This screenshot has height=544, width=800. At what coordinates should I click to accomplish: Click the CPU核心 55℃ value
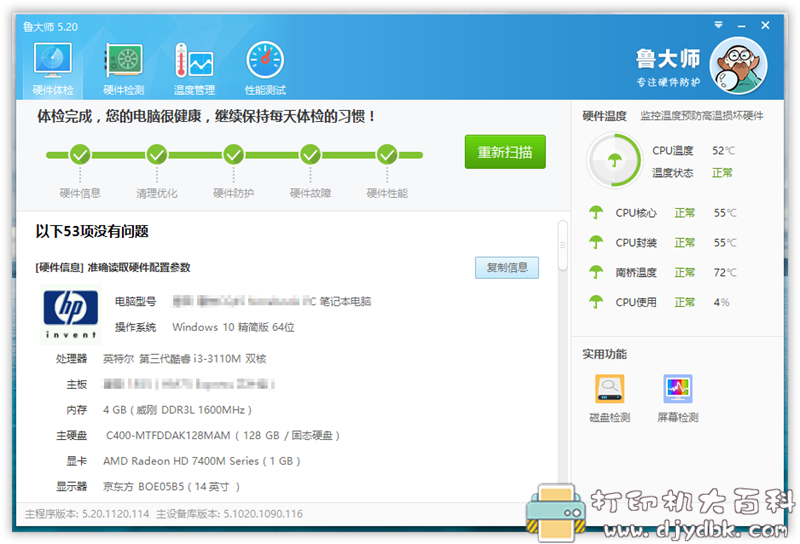click(x=725, y=213)
